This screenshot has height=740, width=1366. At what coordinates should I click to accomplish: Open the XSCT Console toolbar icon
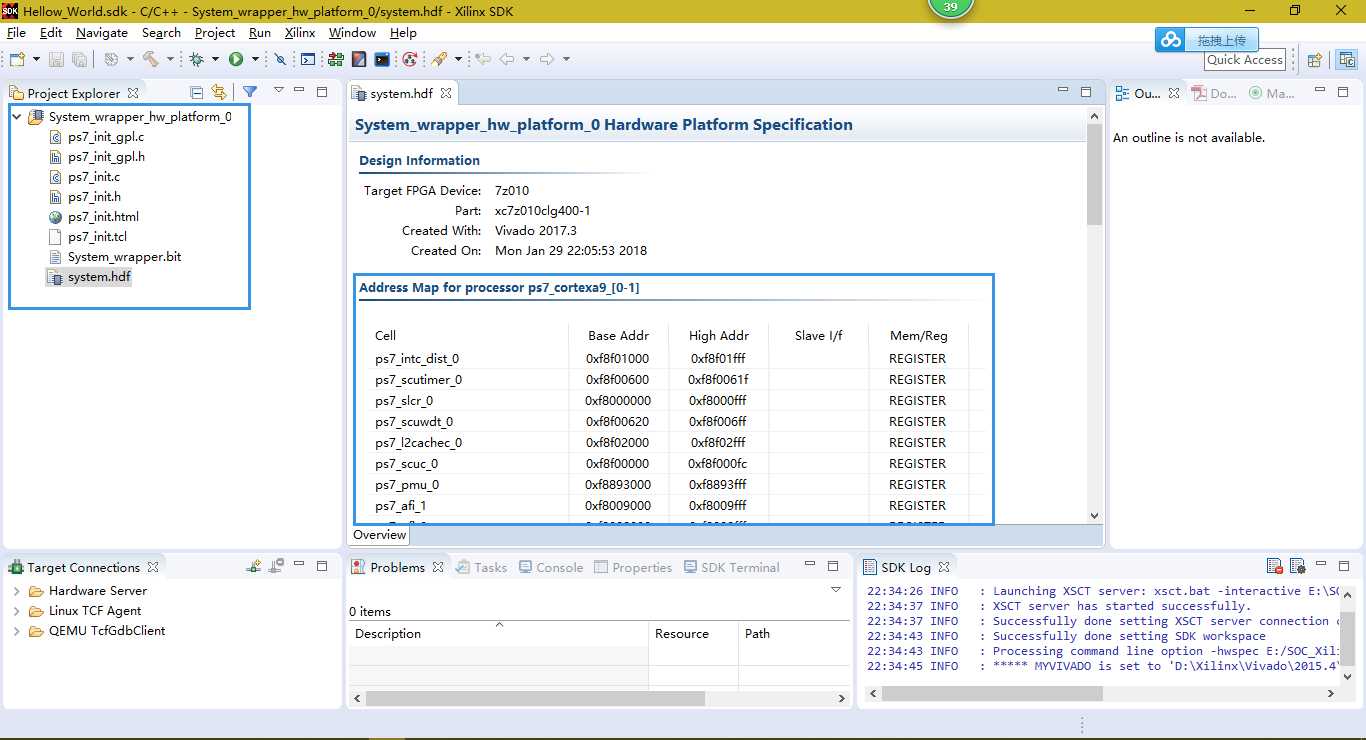tap(308, 59)
